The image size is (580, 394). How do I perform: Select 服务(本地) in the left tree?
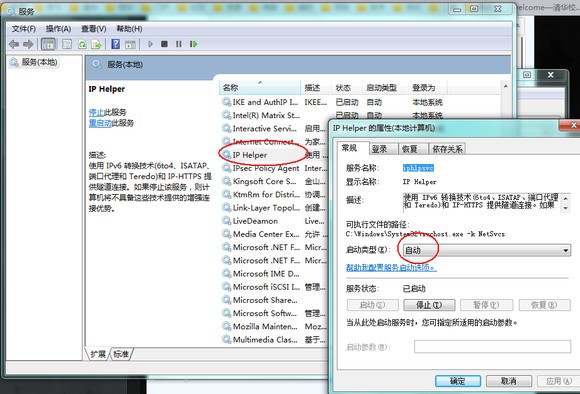(x=39, y=62)
